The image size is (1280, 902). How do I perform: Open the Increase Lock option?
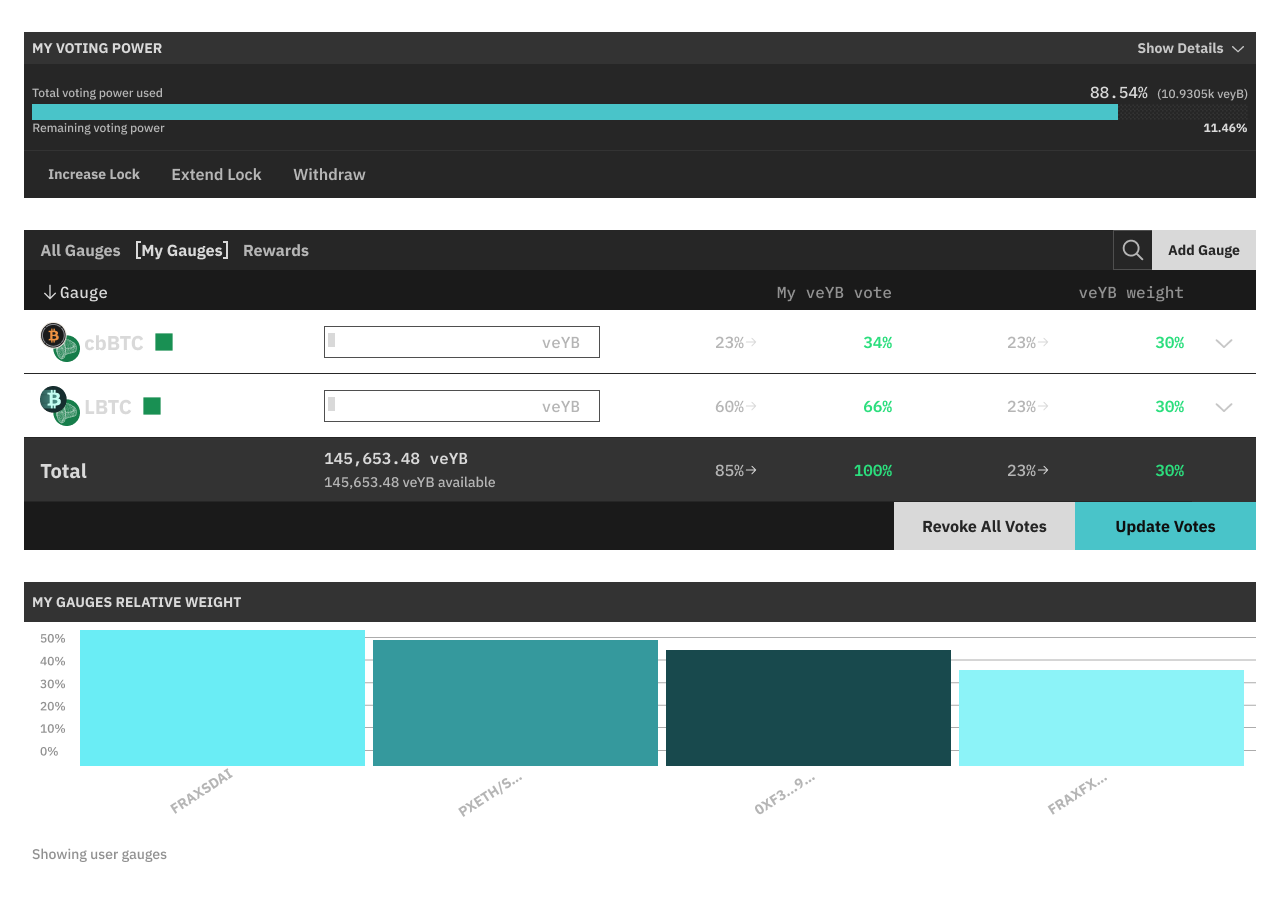(x=94, y=174)
